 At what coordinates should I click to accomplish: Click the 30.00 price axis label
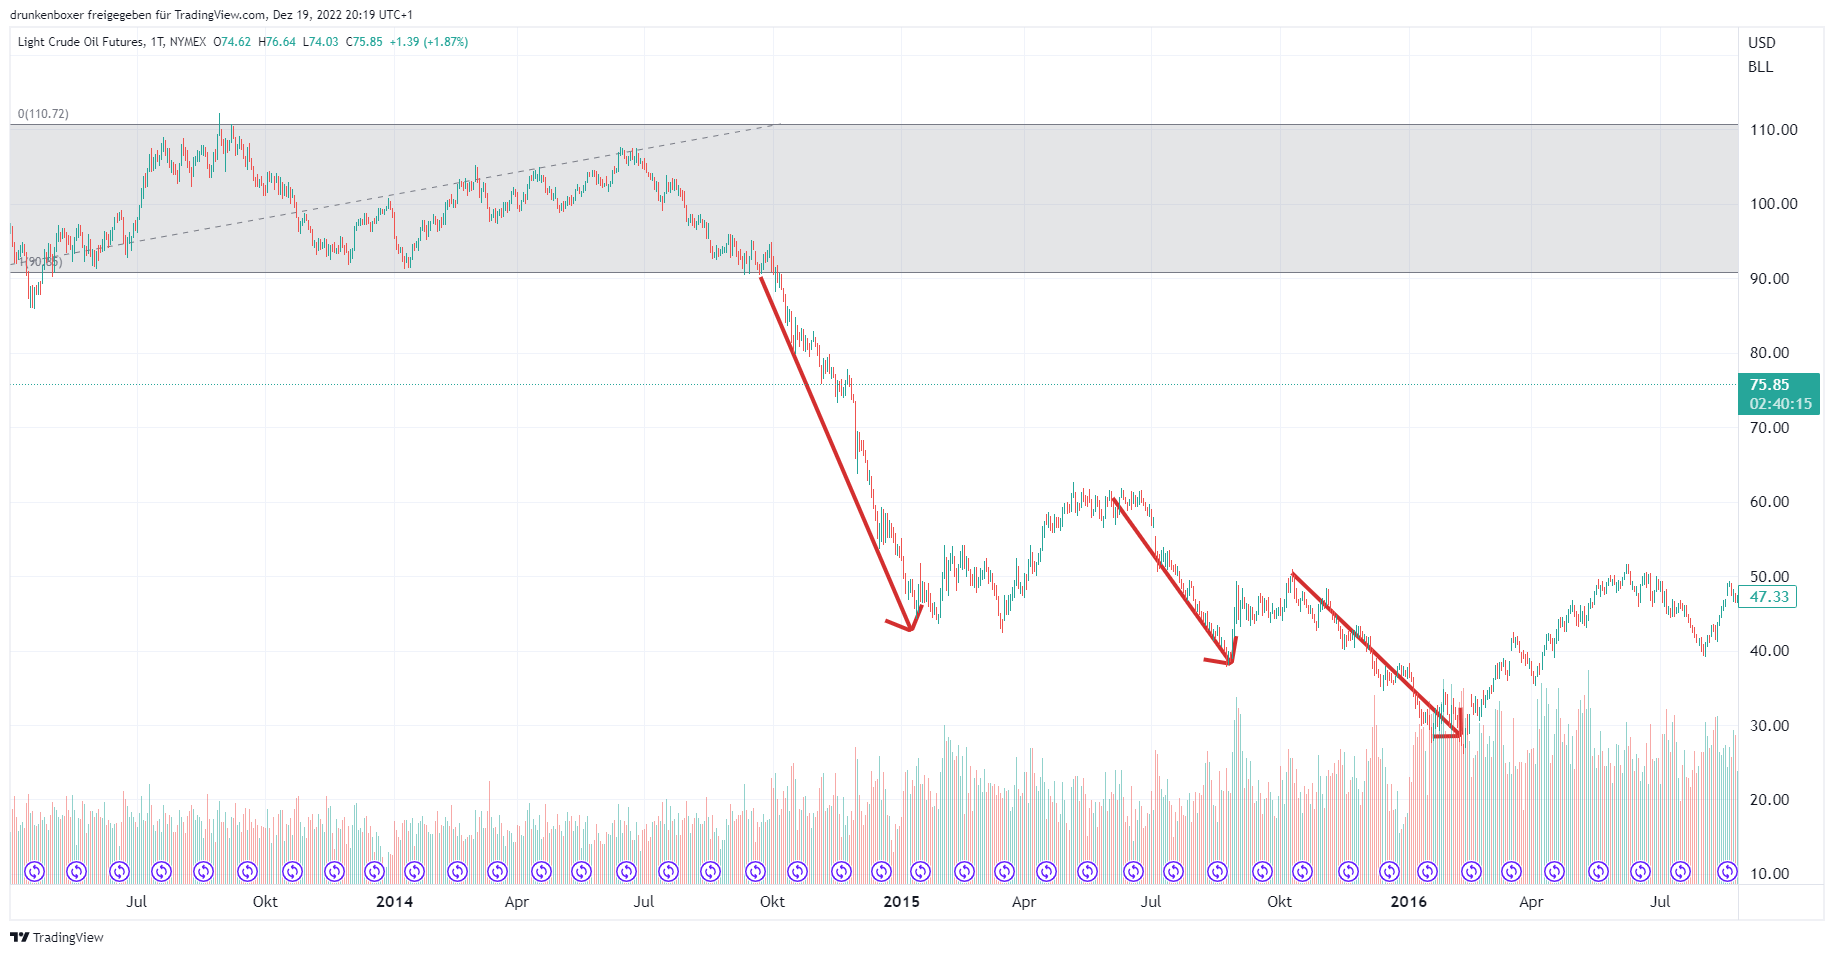pyautogui.click(x=1769, y=726)
